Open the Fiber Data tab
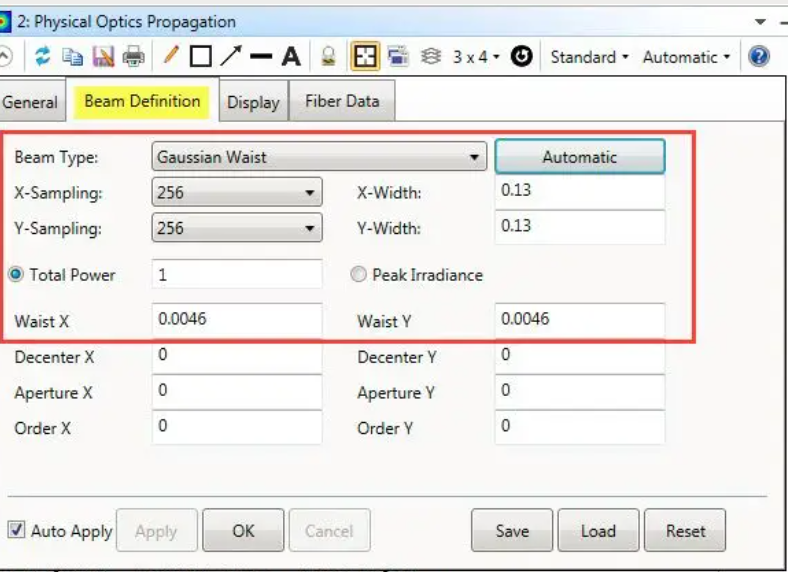This screenshot has width=788, height=572. (x=342, y=101)
